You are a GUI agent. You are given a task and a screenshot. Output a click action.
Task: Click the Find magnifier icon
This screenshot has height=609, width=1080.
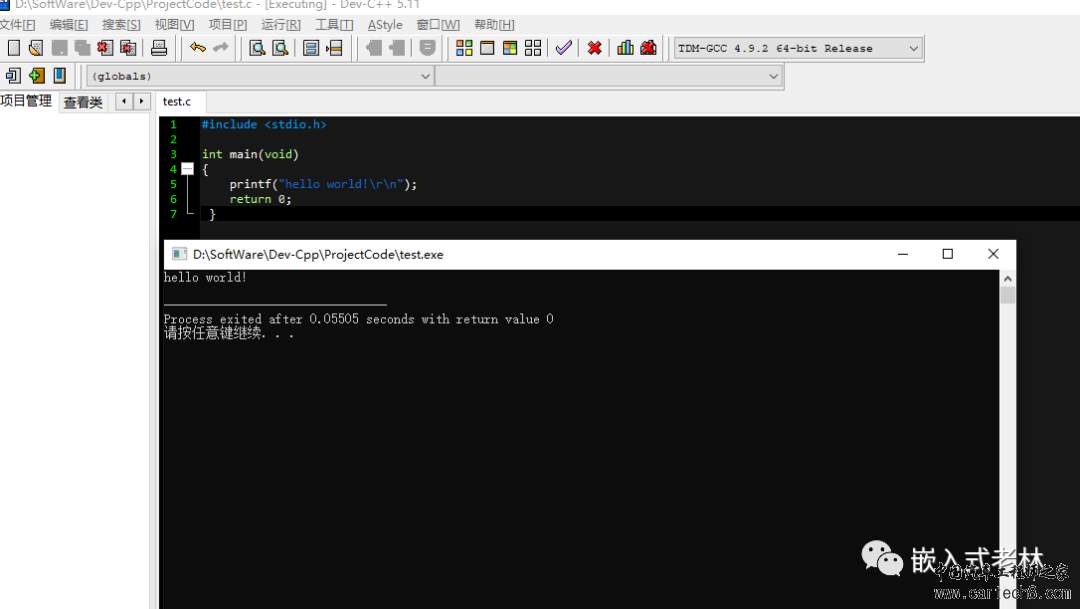[257, 48]
